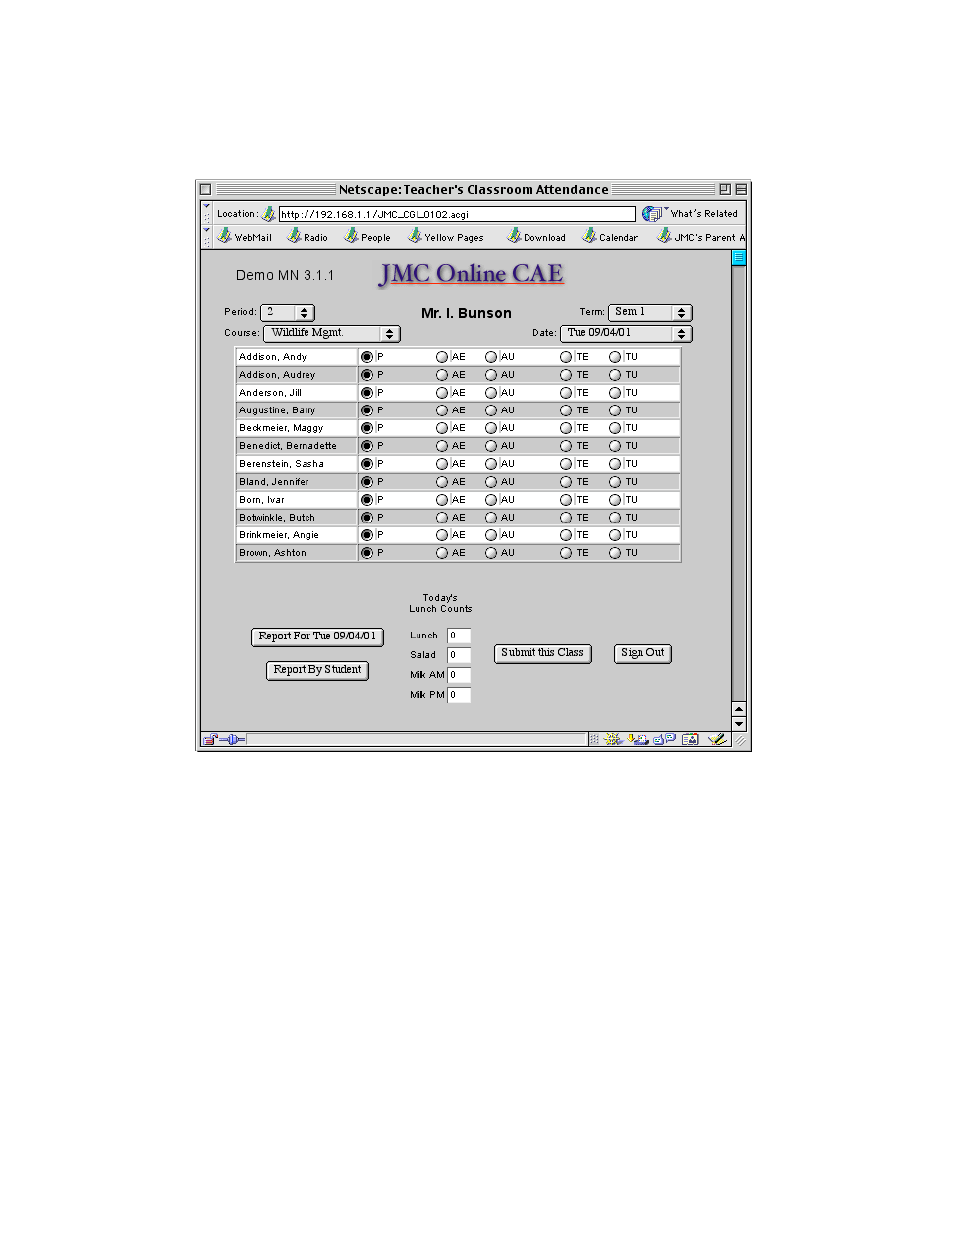
Task: Open the Download bookmark
Action: [537, 237]
